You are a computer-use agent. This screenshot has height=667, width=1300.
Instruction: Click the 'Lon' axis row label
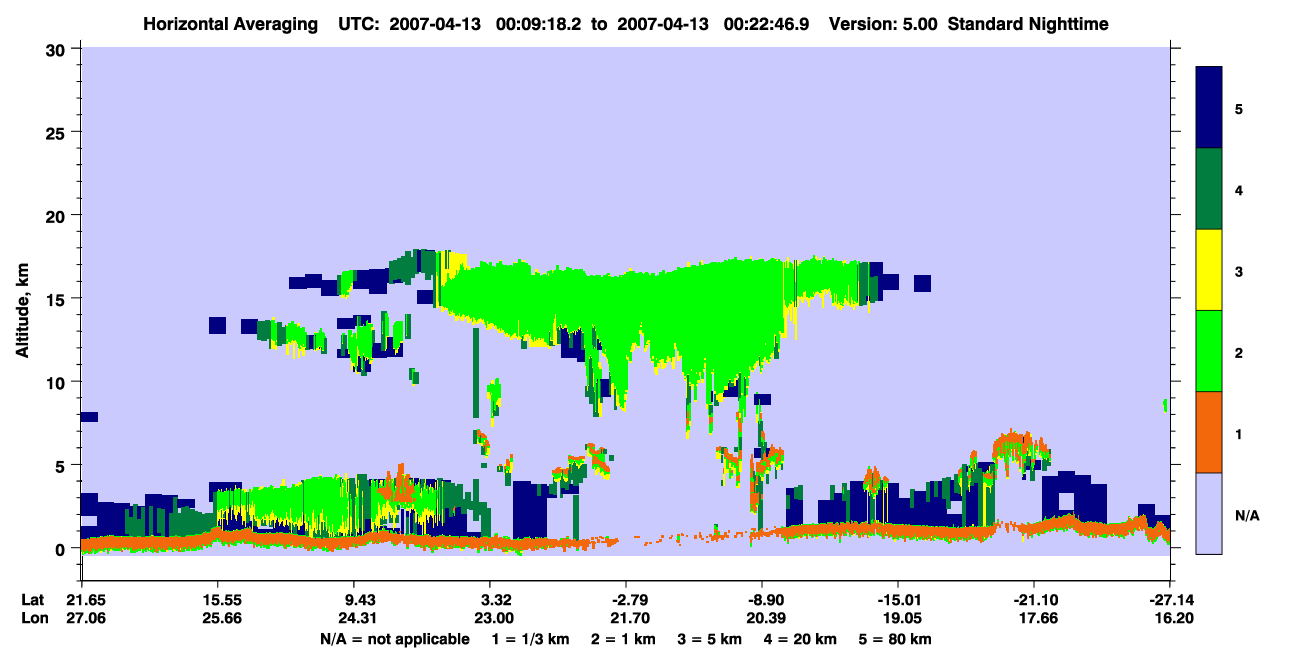(x=34, y=618)
